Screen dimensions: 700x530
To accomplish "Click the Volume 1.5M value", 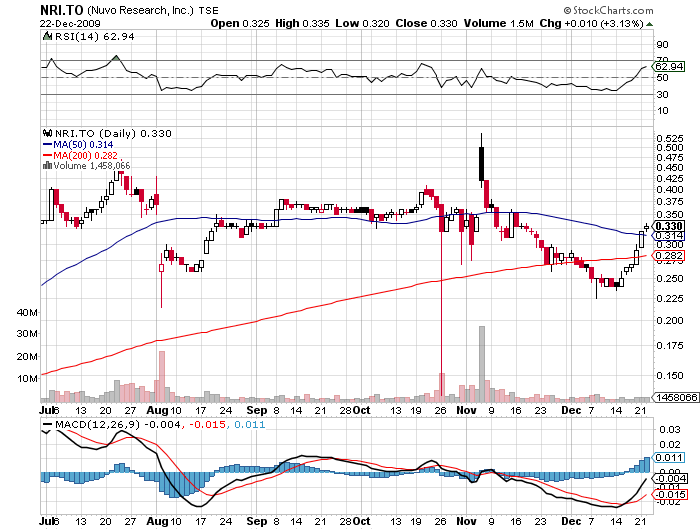I will coord(499,23).
